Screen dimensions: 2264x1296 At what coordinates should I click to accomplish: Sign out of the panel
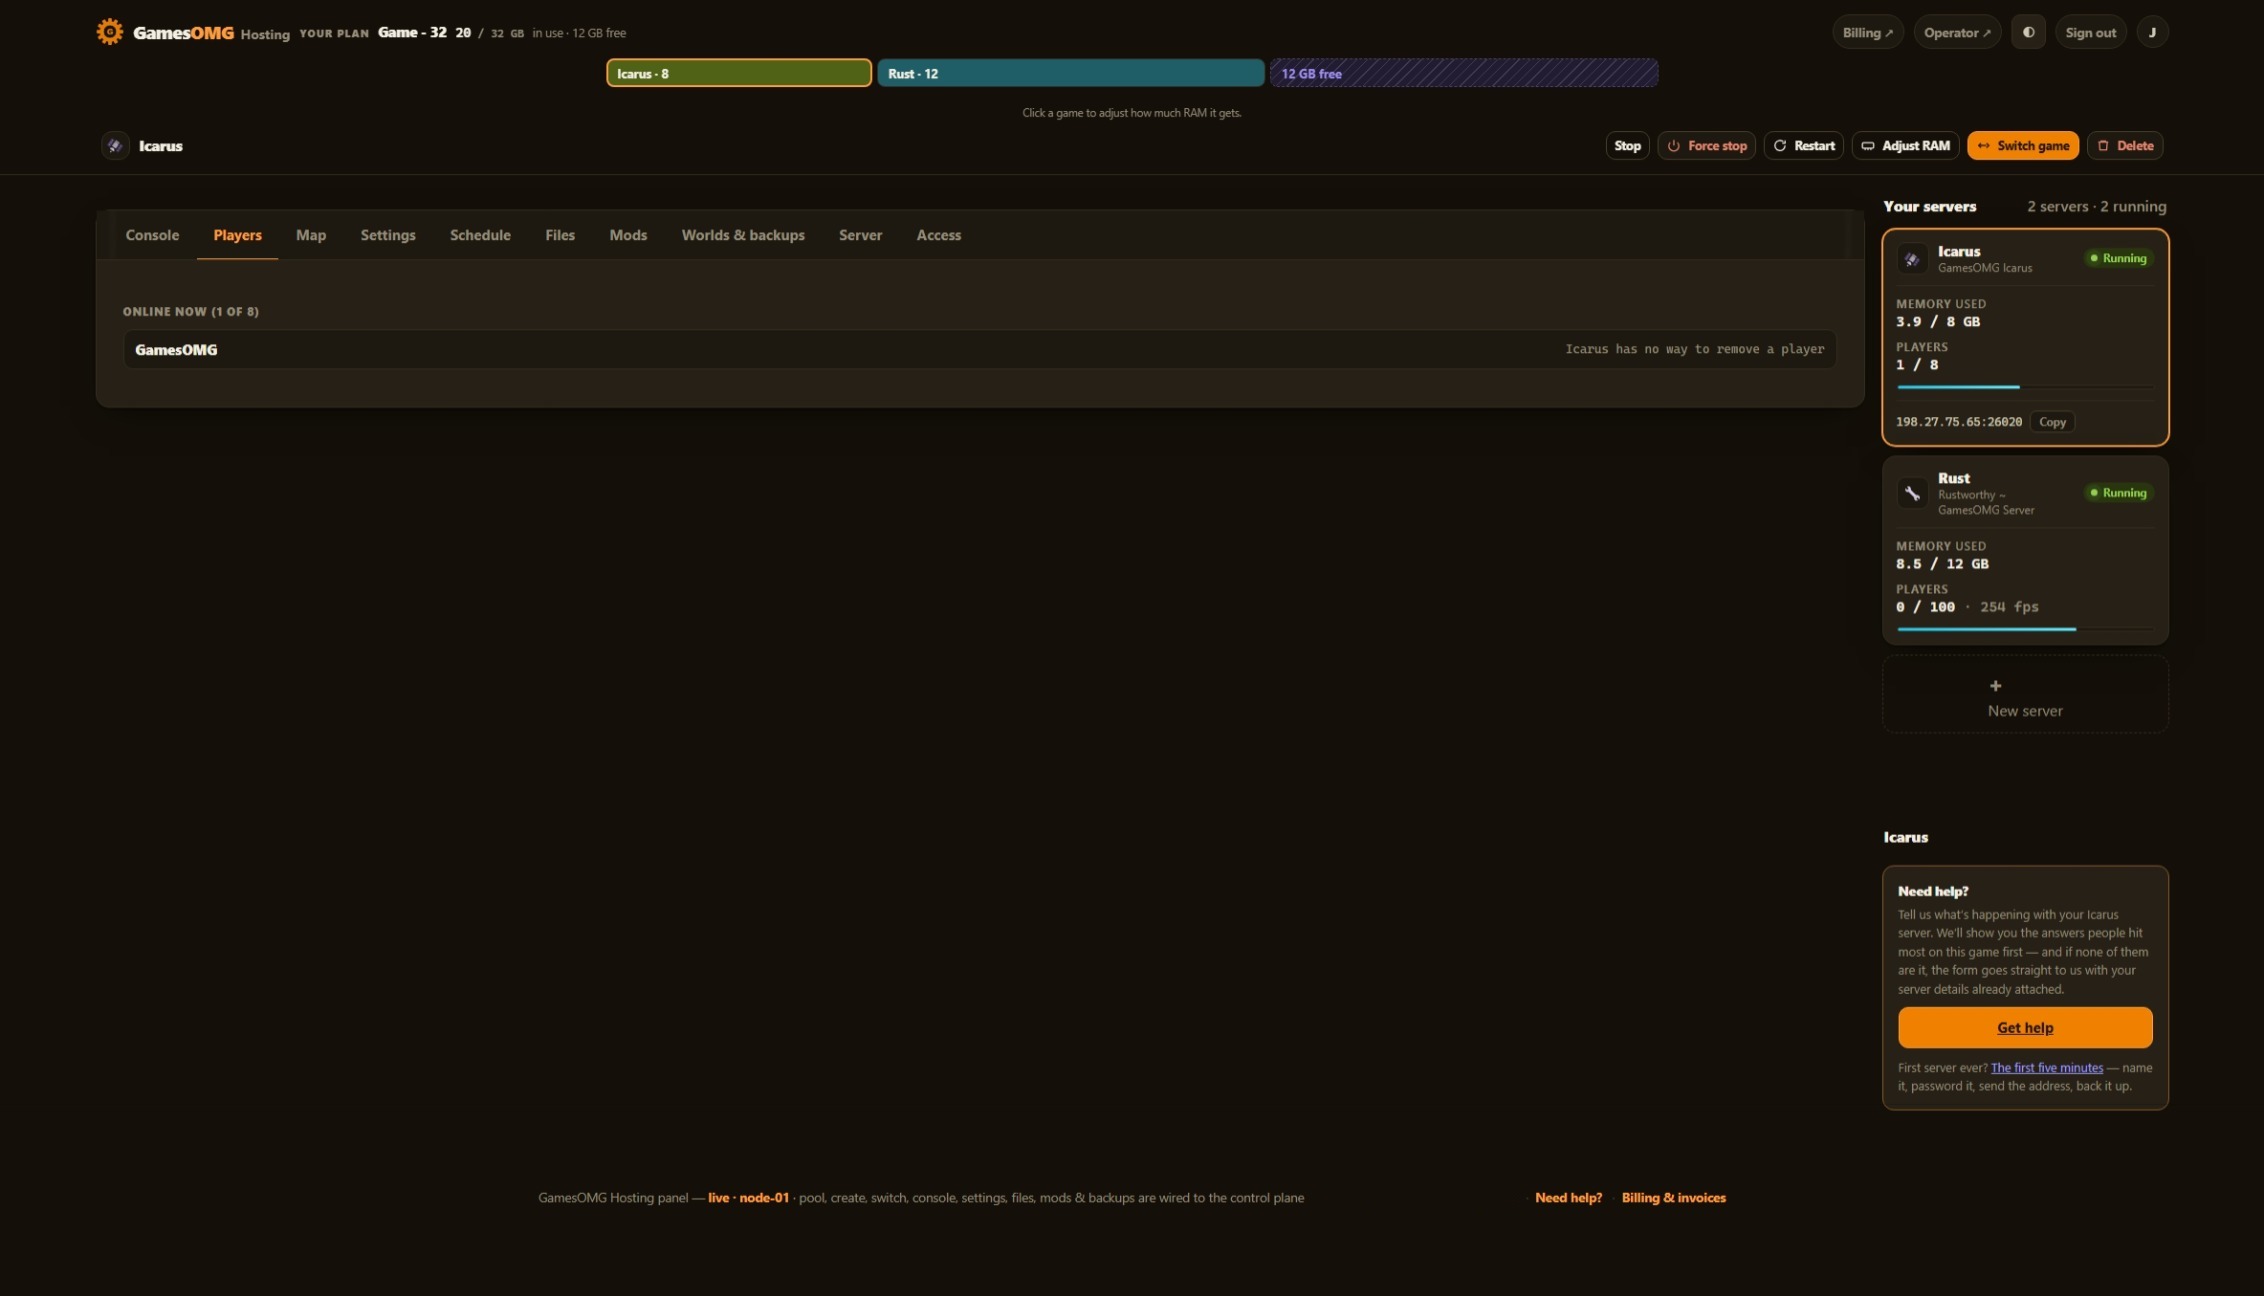[2090, 32]
